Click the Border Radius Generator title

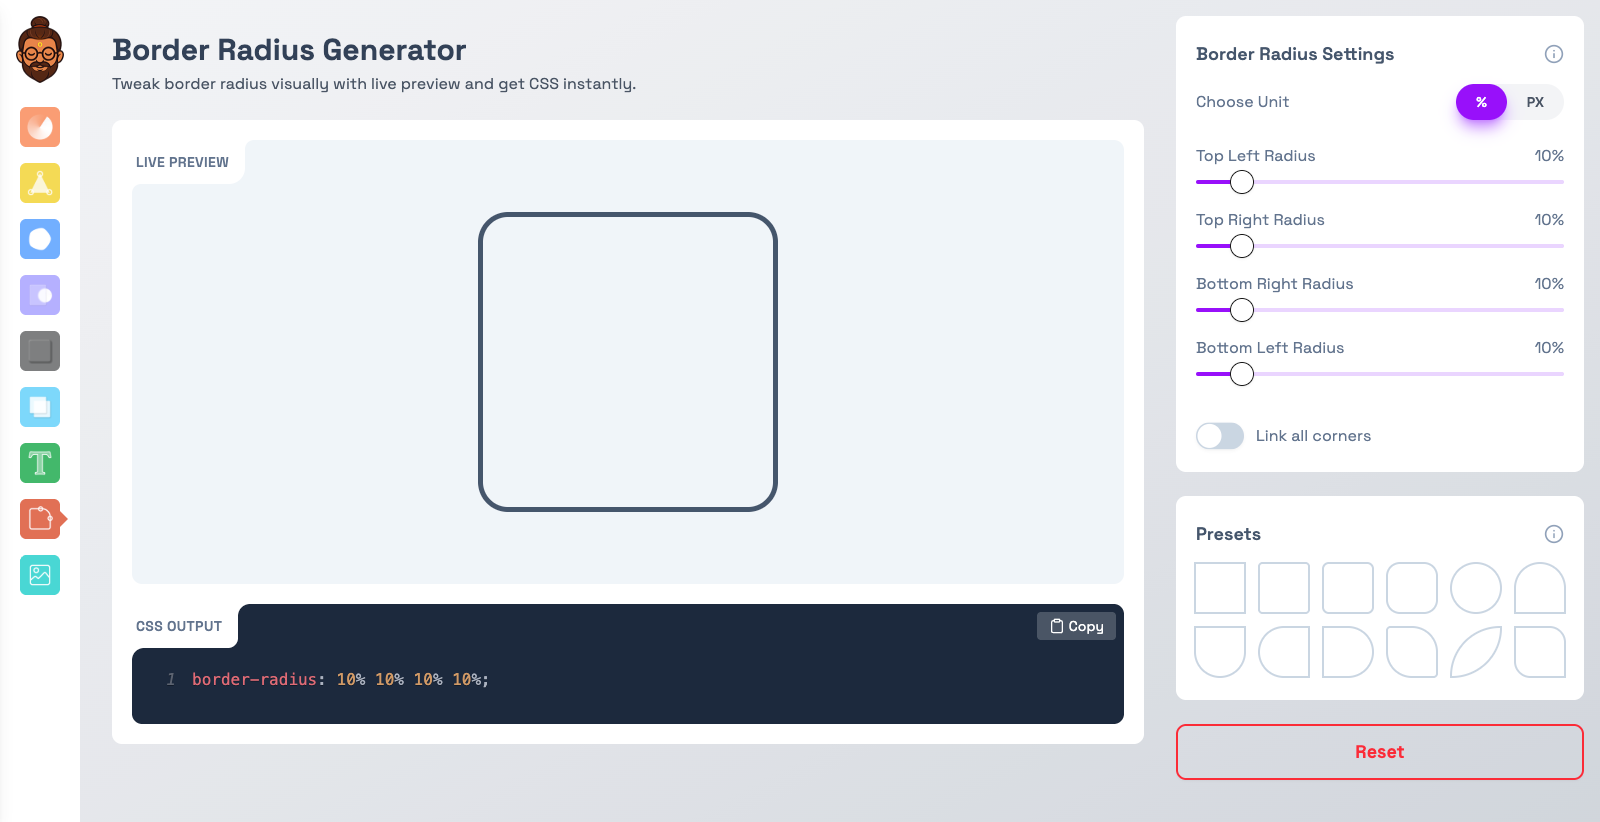click(x=289, y=50)
